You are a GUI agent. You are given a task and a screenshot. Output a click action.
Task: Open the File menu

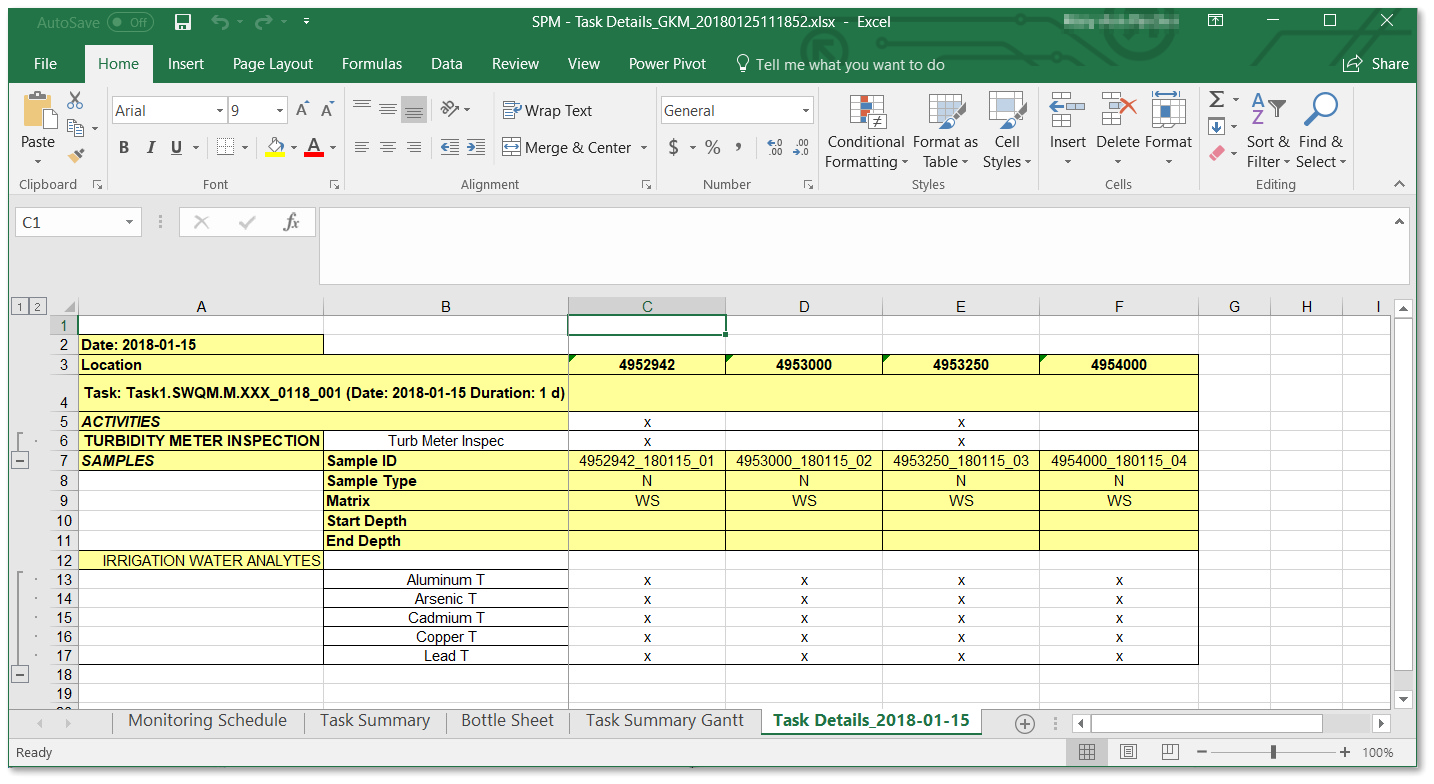[x=45, y=64]
